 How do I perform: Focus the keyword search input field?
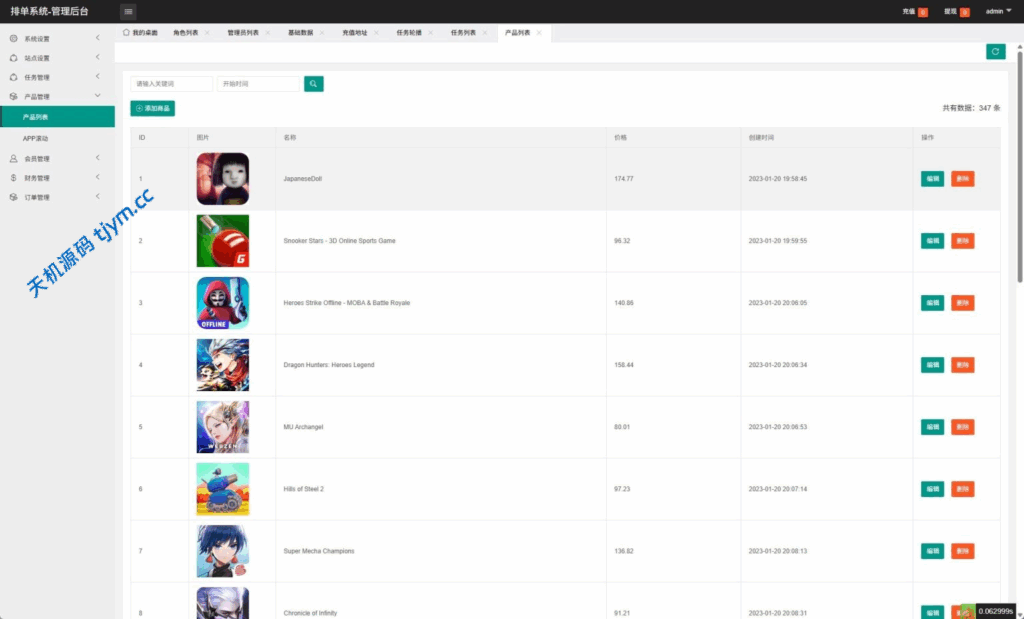point(171,84)
